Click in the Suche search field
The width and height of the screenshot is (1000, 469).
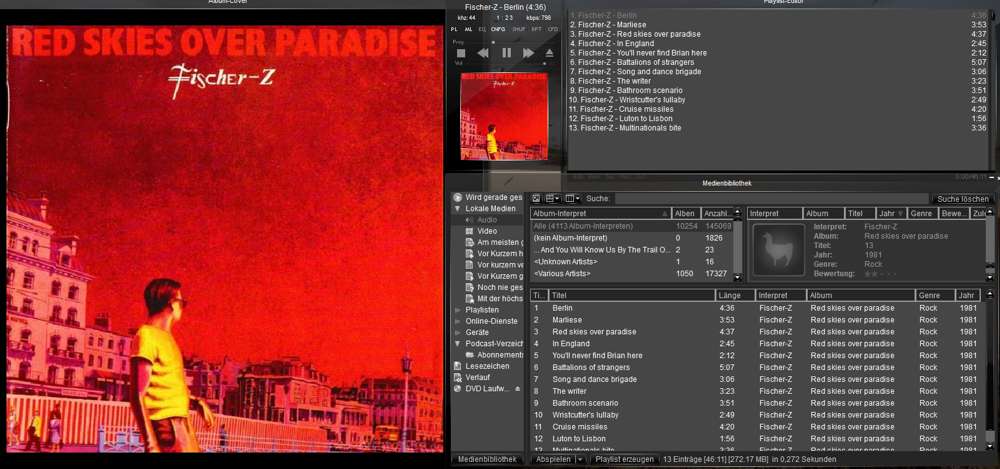click(x=770, y=199)
